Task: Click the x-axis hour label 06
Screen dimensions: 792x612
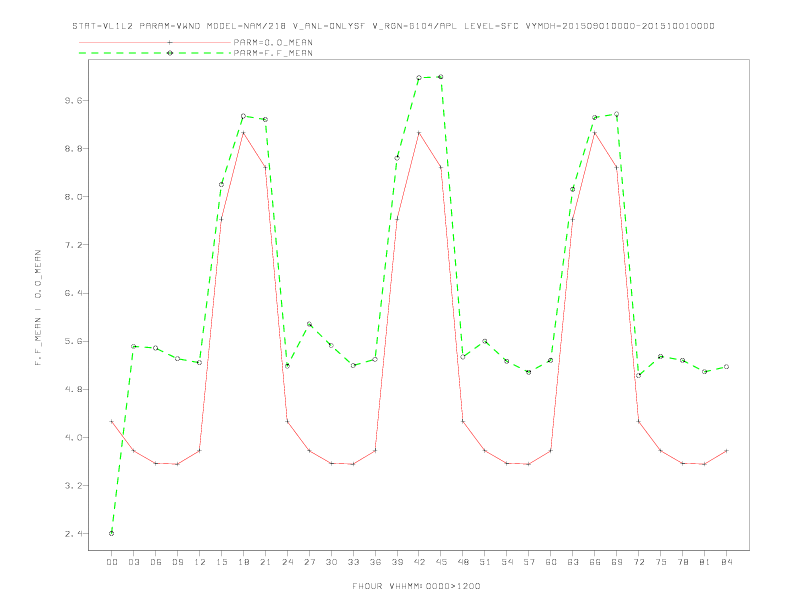Action: [x=156, y=562]
